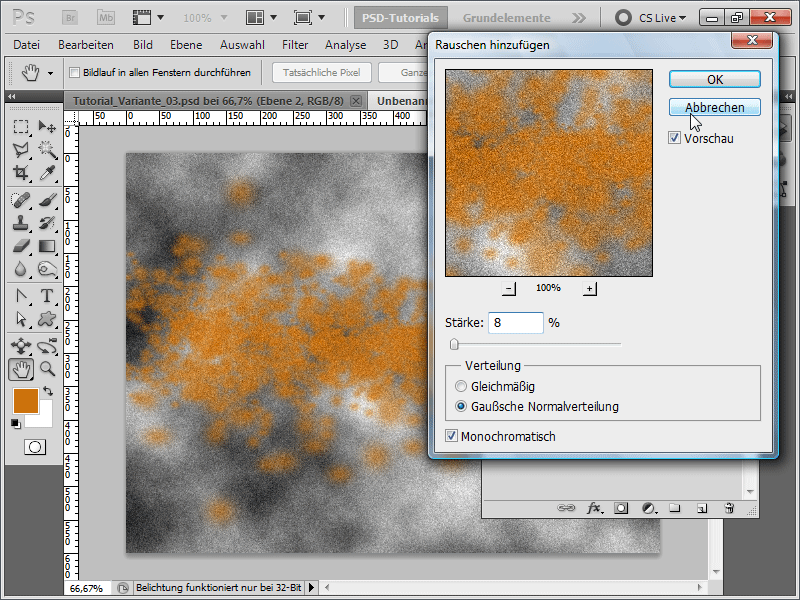Select the Eyedropper tool

pyautogui.click(x=46, y=173)
